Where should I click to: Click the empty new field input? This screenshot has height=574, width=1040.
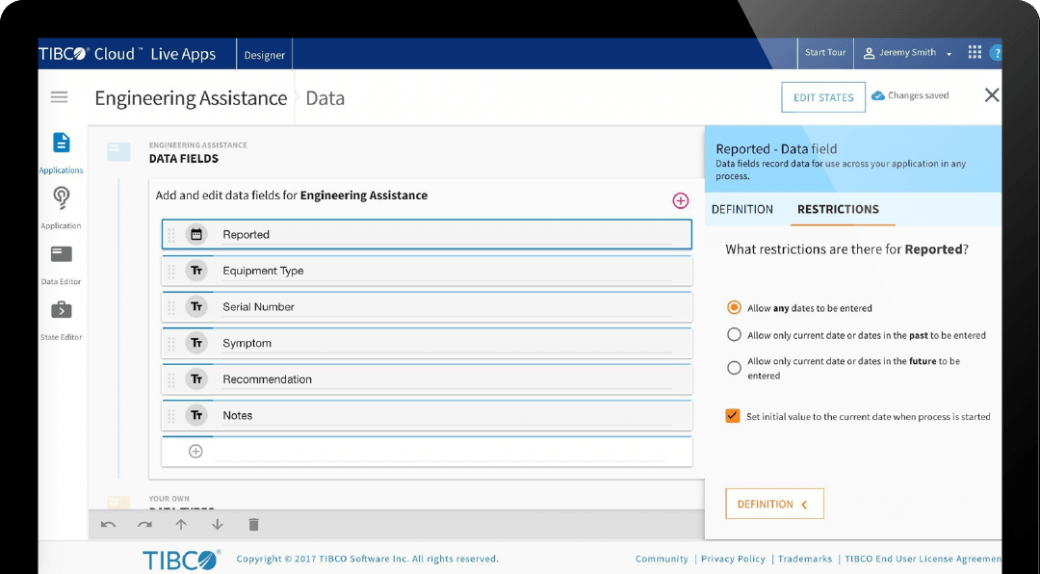pos(440,451)
